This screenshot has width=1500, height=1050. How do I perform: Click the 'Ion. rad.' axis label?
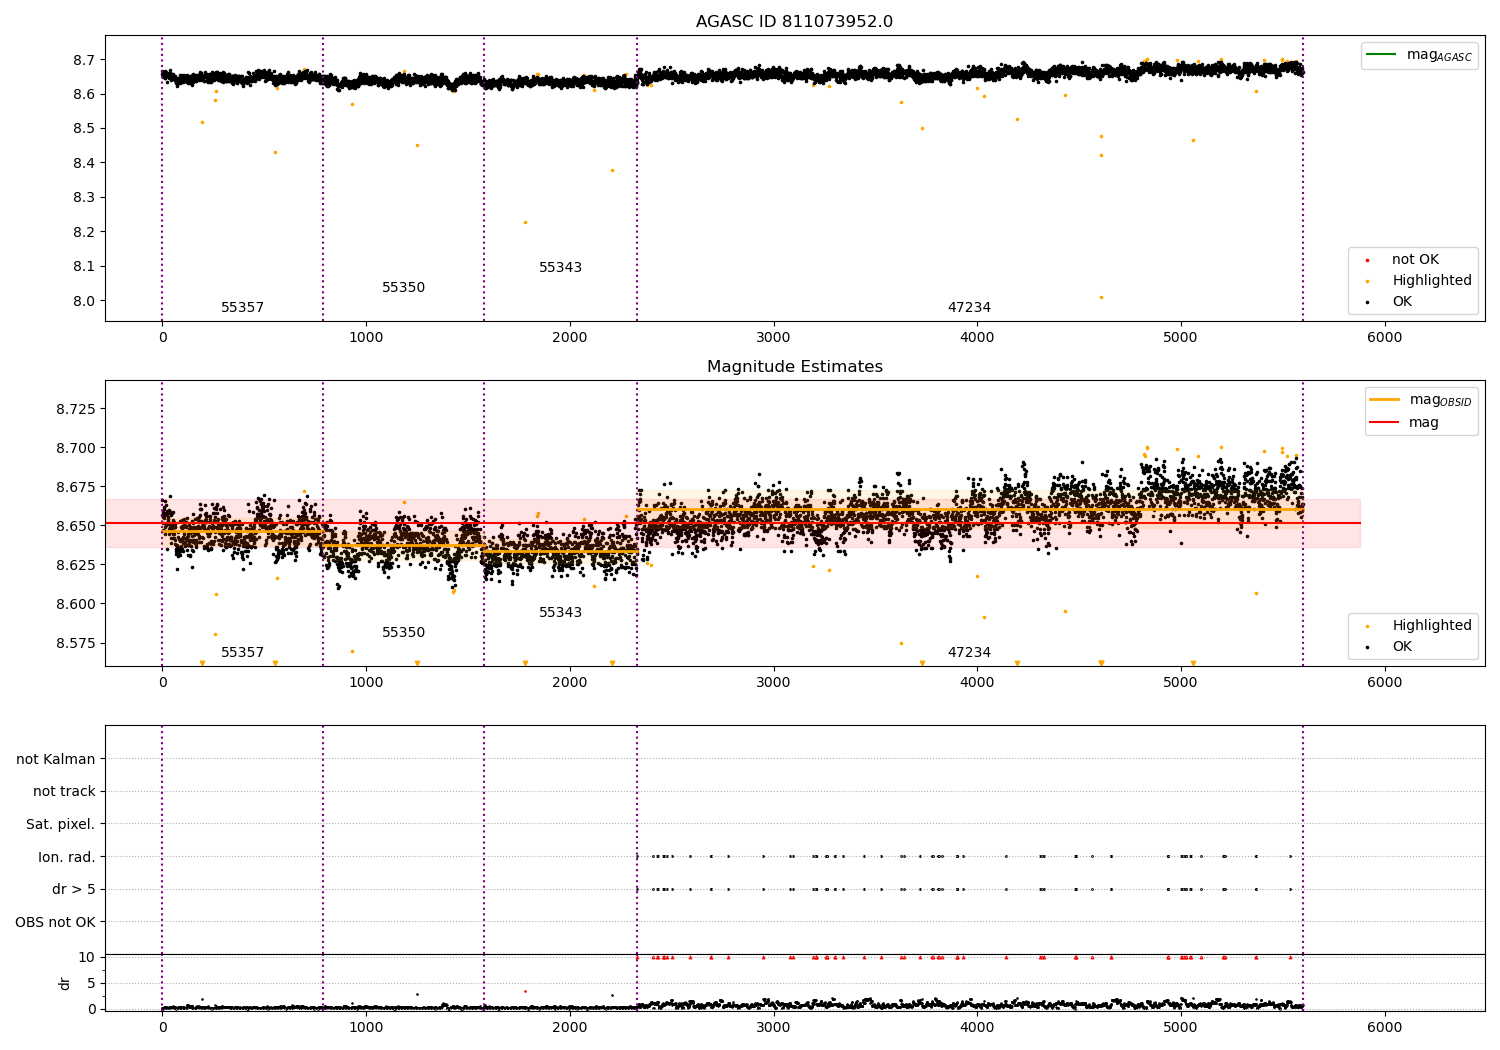click(67, 857)
